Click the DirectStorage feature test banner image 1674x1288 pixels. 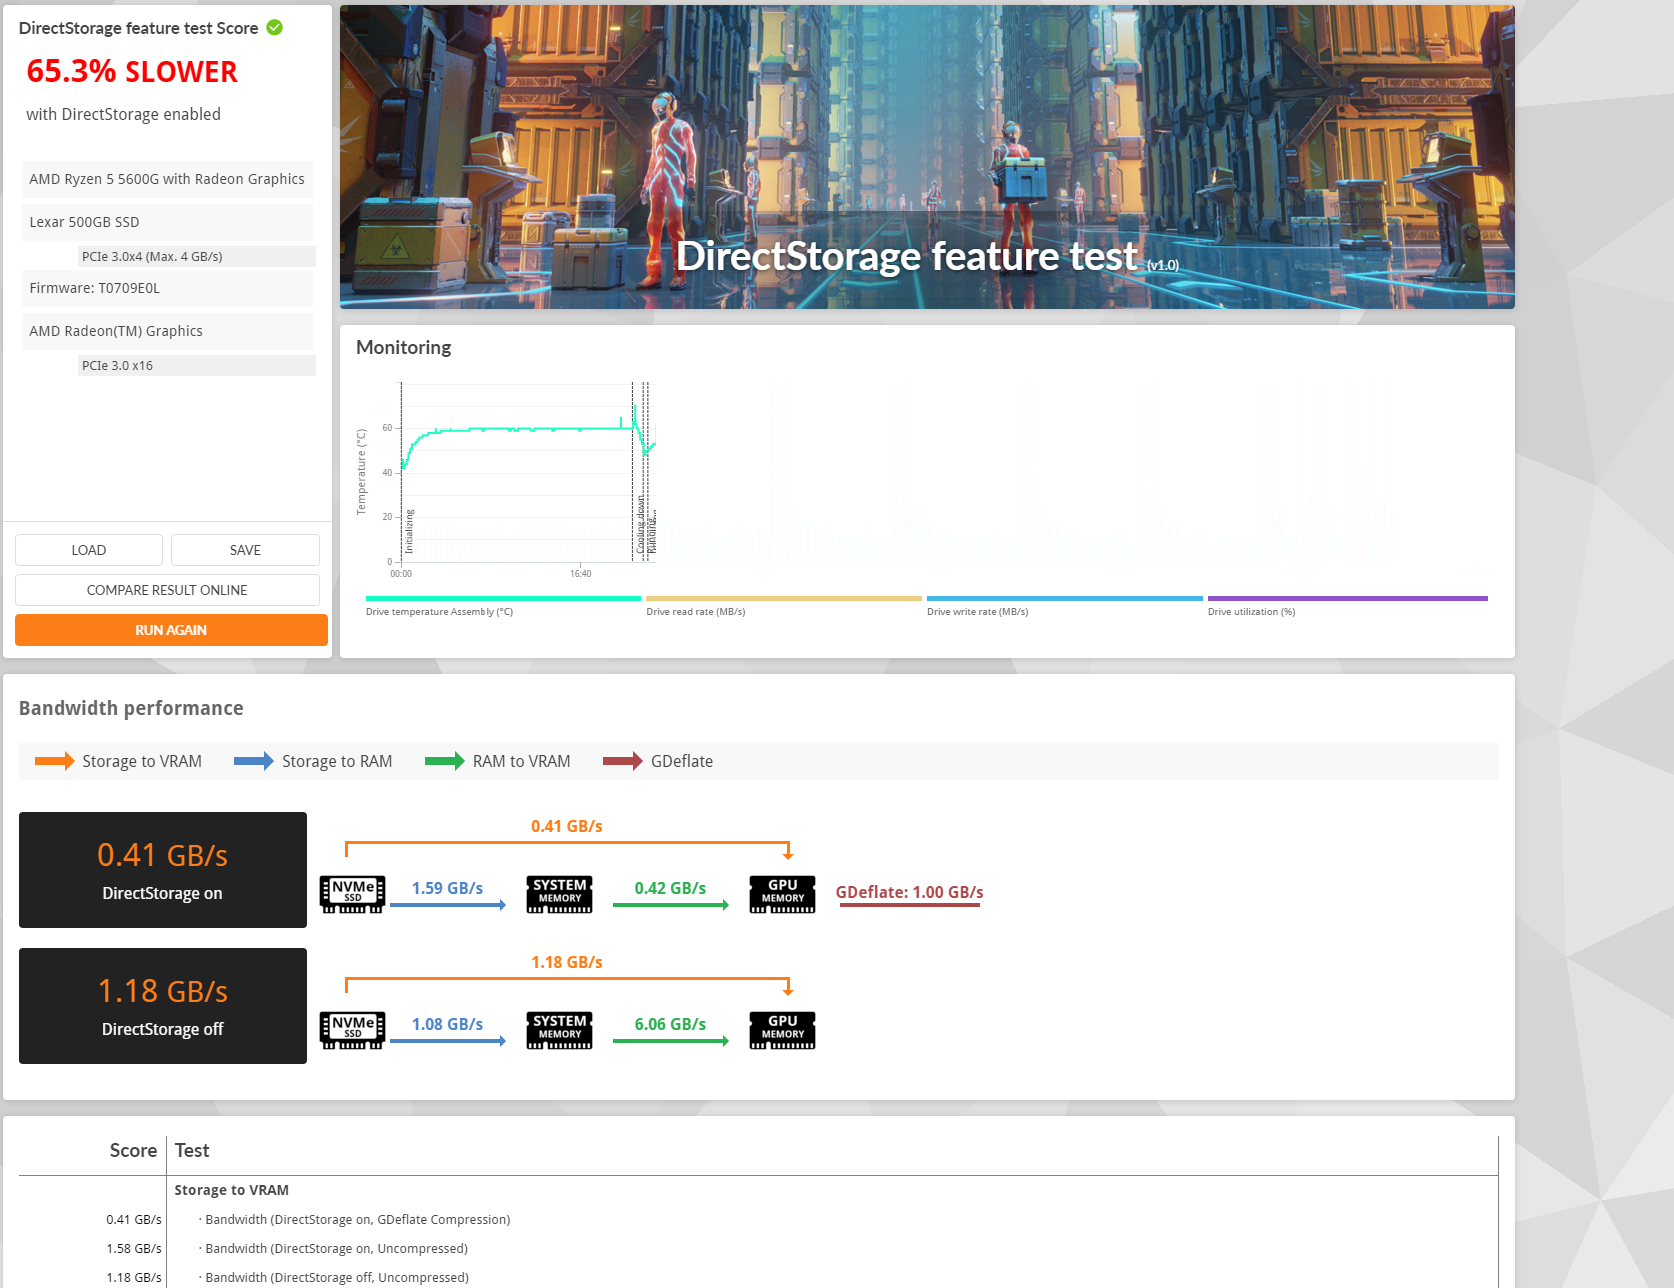(x=927, y=157)
